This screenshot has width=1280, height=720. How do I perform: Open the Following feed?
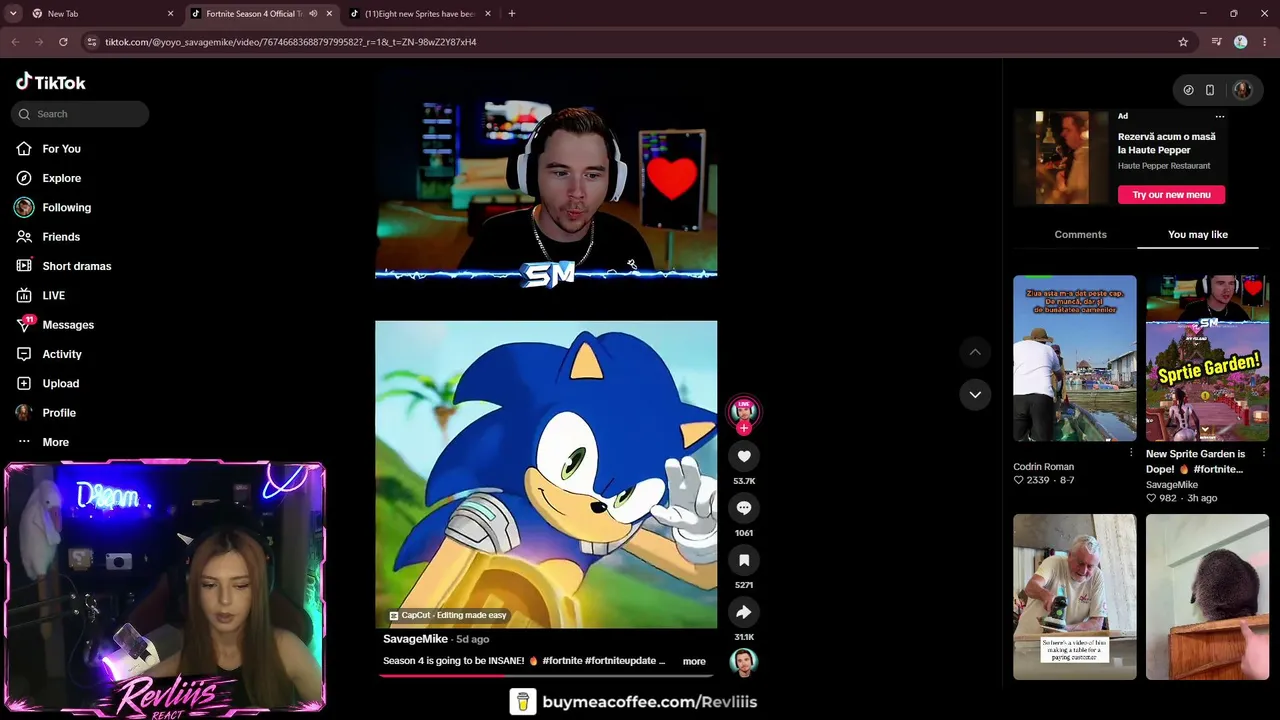(53, 208)
